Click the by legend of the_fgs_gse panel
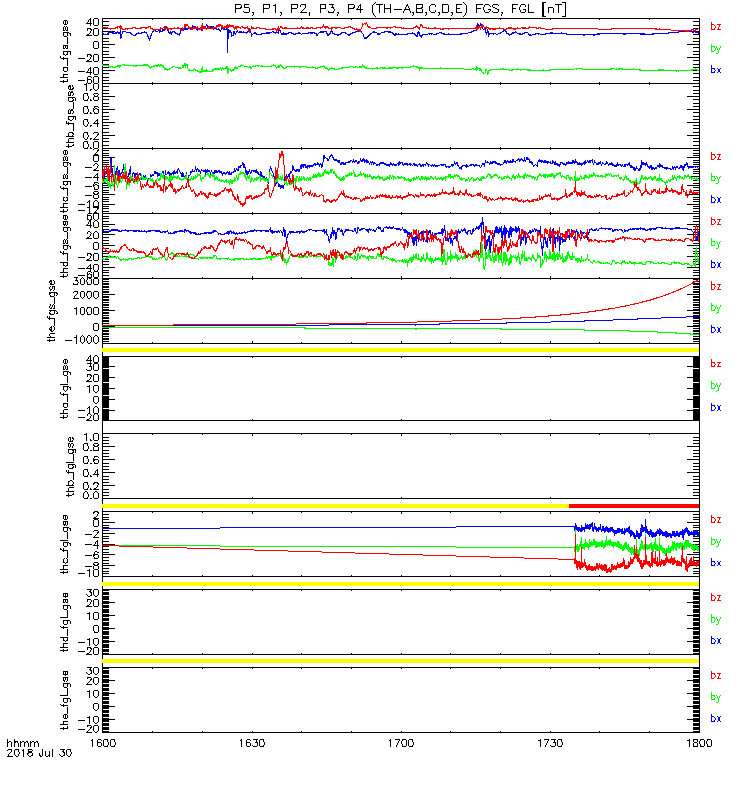This screenshot has height=800, width=750. pos(716,308)
